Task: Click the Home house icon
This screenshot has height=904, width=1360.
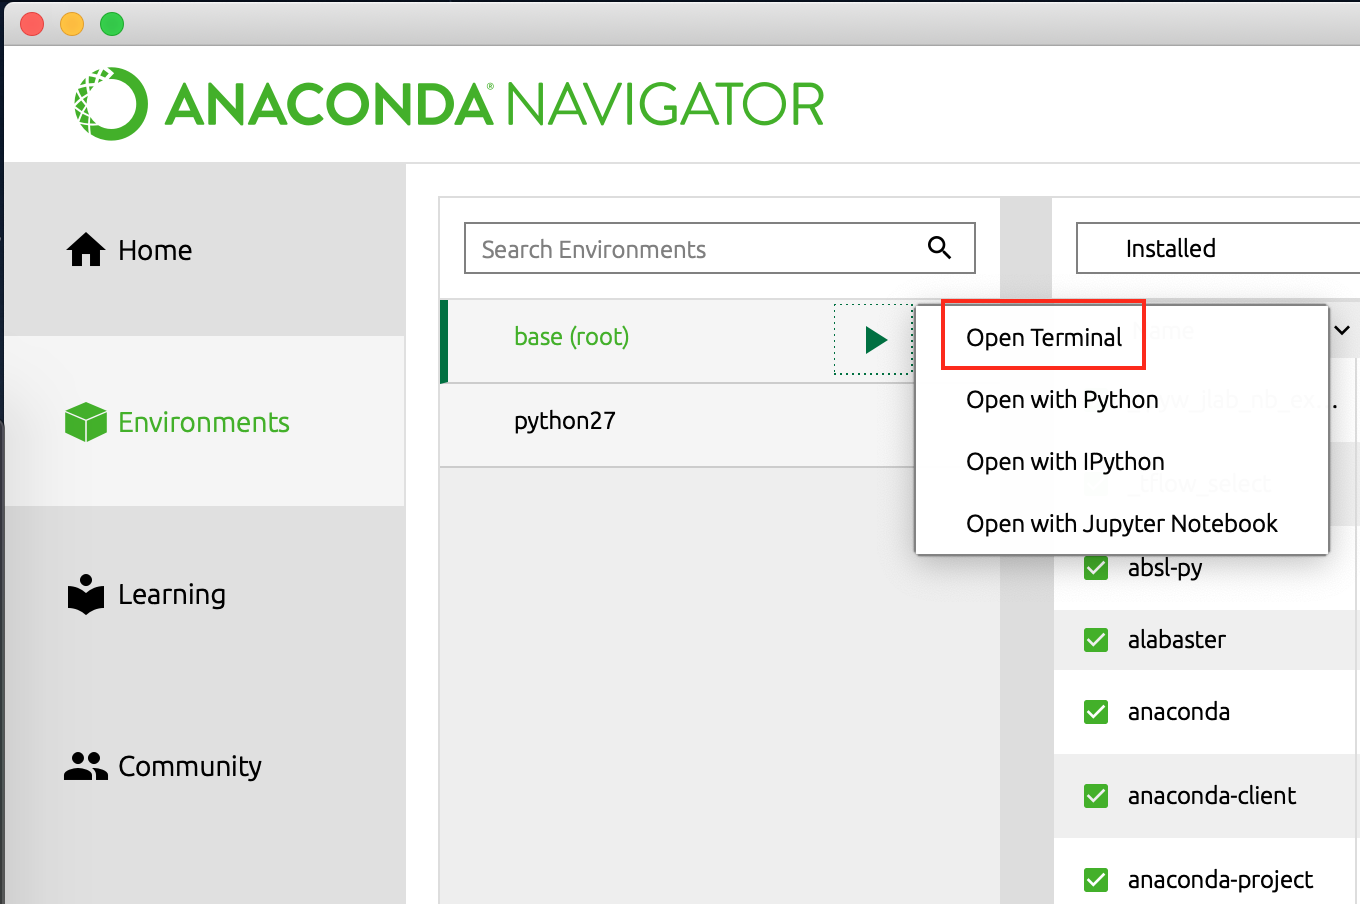Action: pyautogui.click(x=86, y=250)
